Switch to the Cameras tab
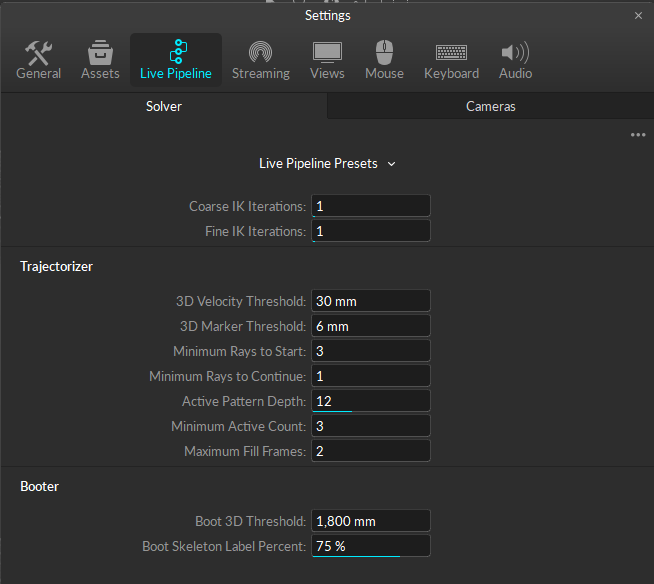Image resolution: width=654 pixels, height=584 pixels. tap(490, 106)
